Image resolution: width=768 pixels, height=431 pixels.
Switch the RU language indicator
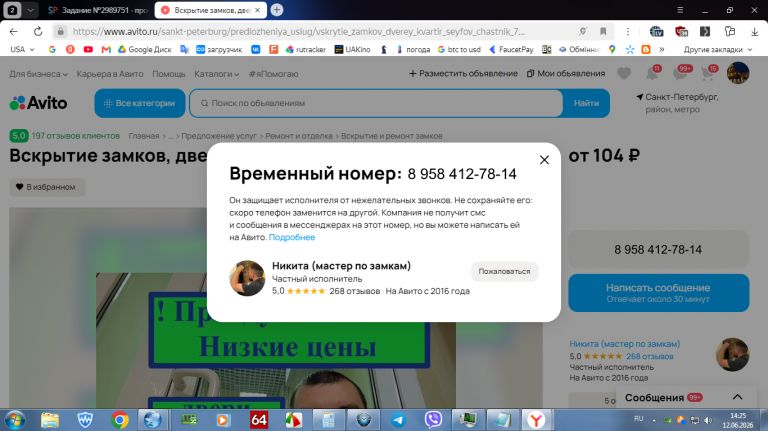click(638, 419)
